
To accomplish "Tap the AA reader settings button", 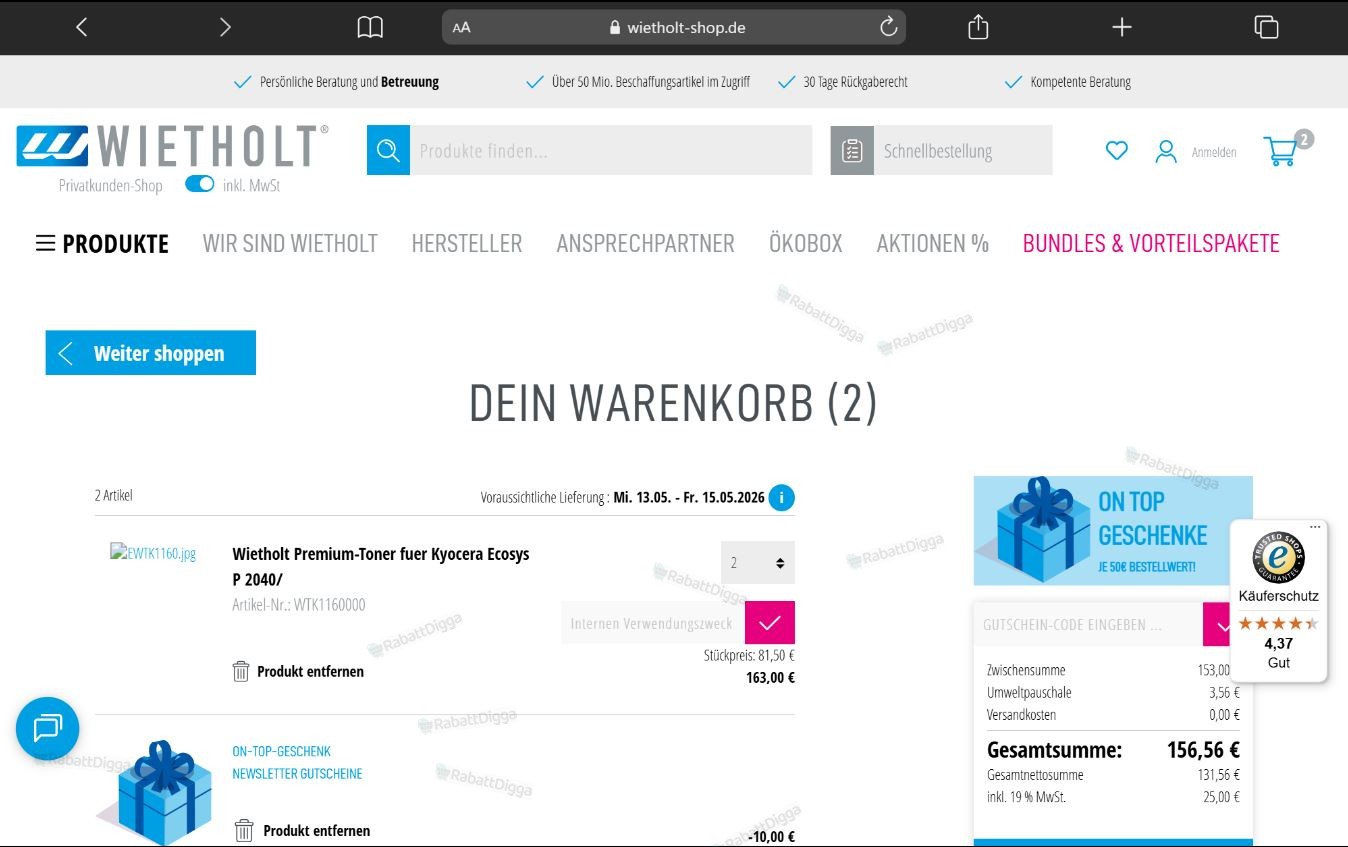I will click(x=461, y=28).
